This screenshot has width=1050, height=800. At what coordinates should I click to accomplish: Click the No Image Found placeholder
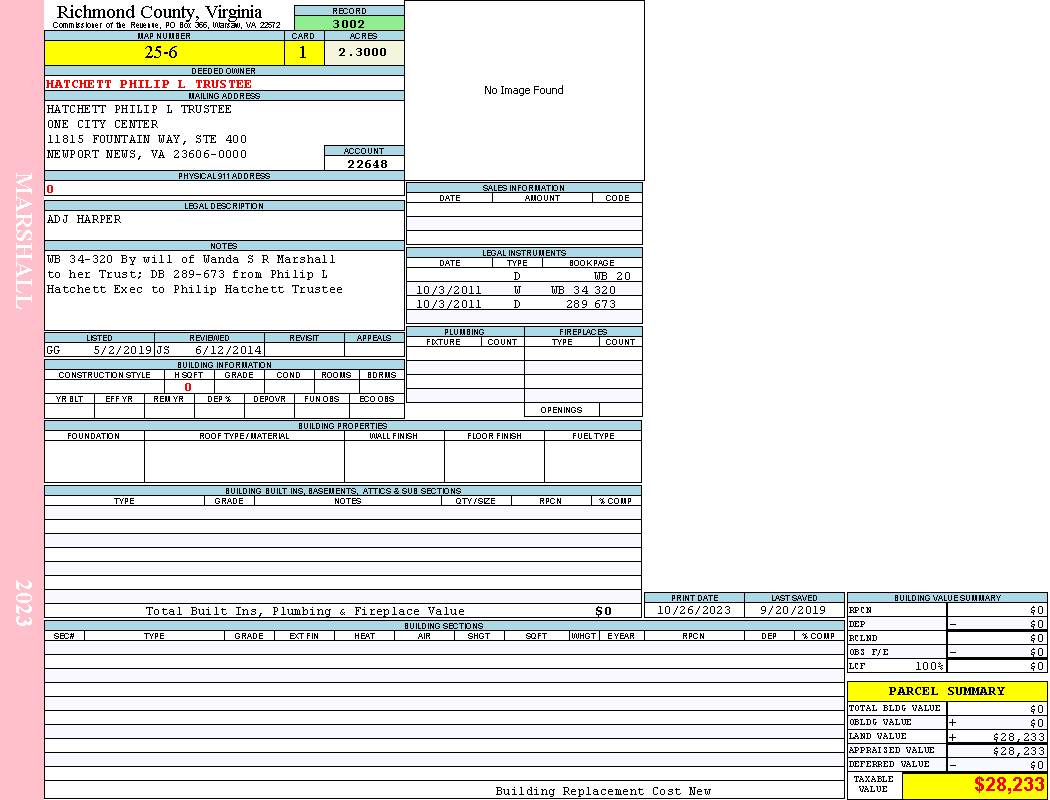[x=523, y=90]
